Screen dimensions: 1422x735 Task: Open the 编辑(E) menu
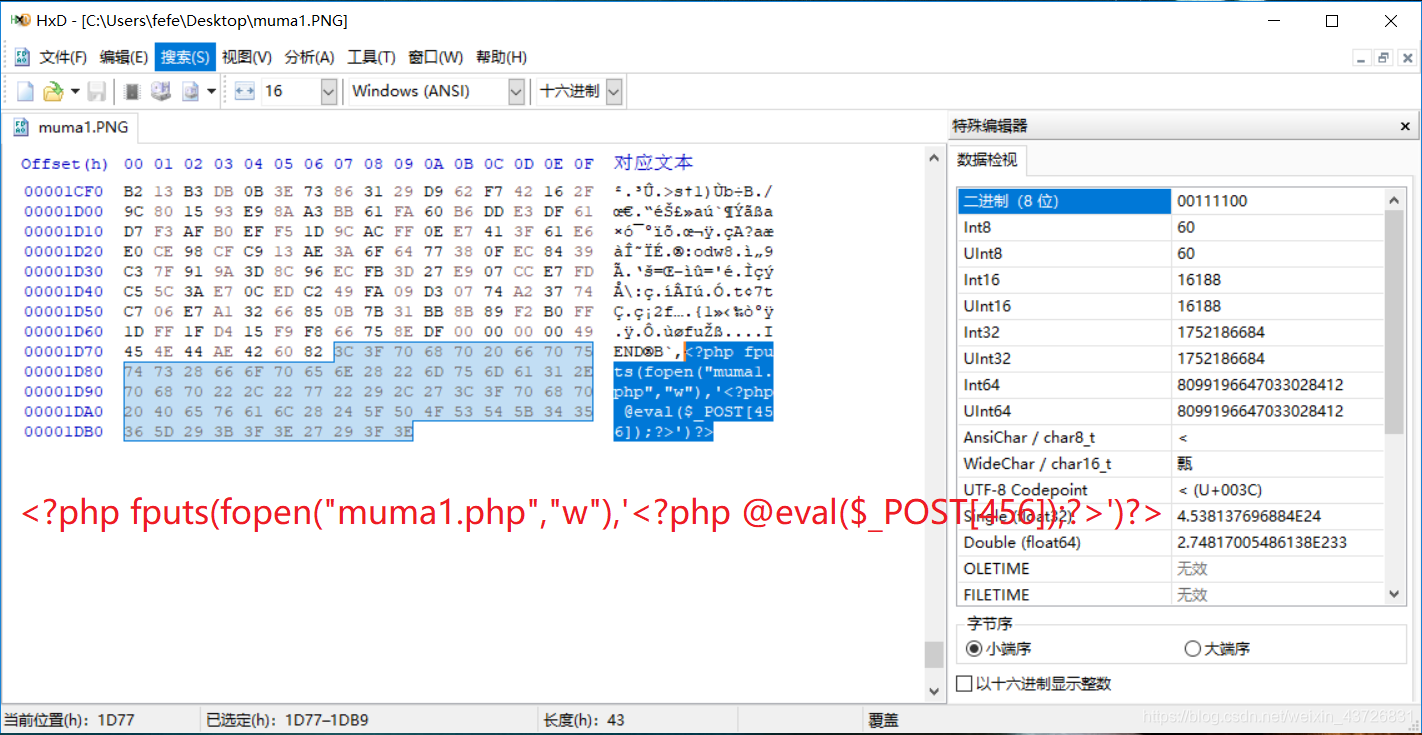pyautogui.click(x=124, y=57)
